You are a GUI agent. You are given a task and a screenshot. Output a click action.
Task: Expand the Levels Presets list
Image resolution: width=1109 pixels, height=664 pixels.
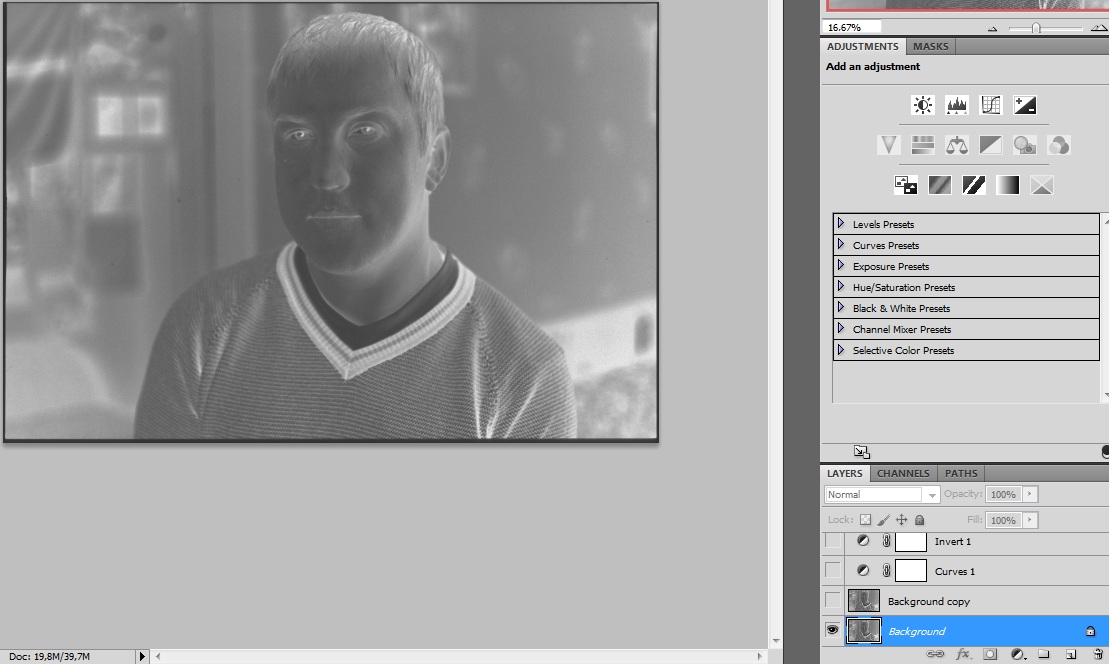(x=841, y=224)
